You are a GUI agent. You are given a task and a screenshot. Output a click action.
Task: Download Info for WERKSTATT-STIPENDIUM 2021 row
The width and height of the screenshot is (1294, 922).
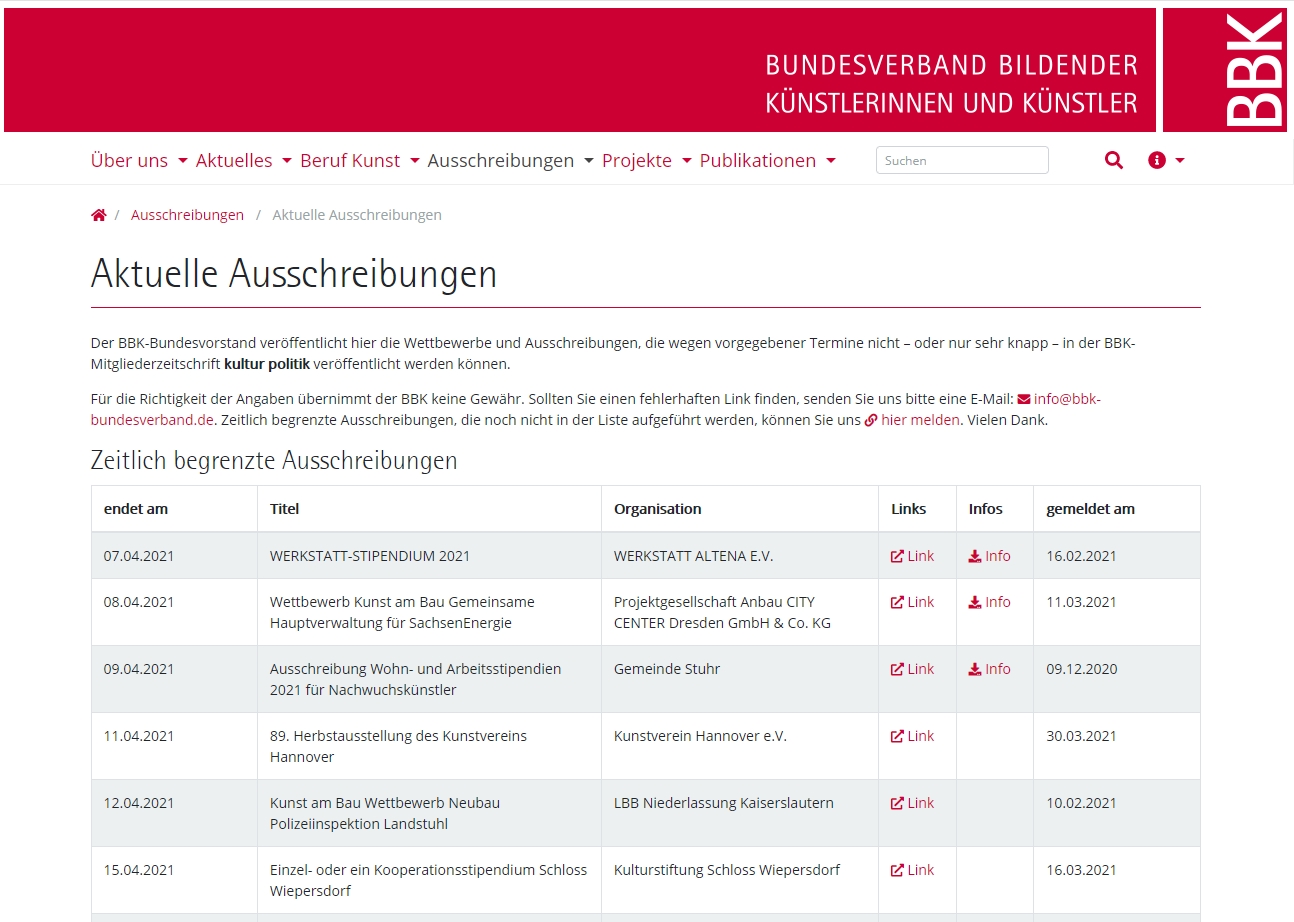pyautogui.click(x=990, y=556)
